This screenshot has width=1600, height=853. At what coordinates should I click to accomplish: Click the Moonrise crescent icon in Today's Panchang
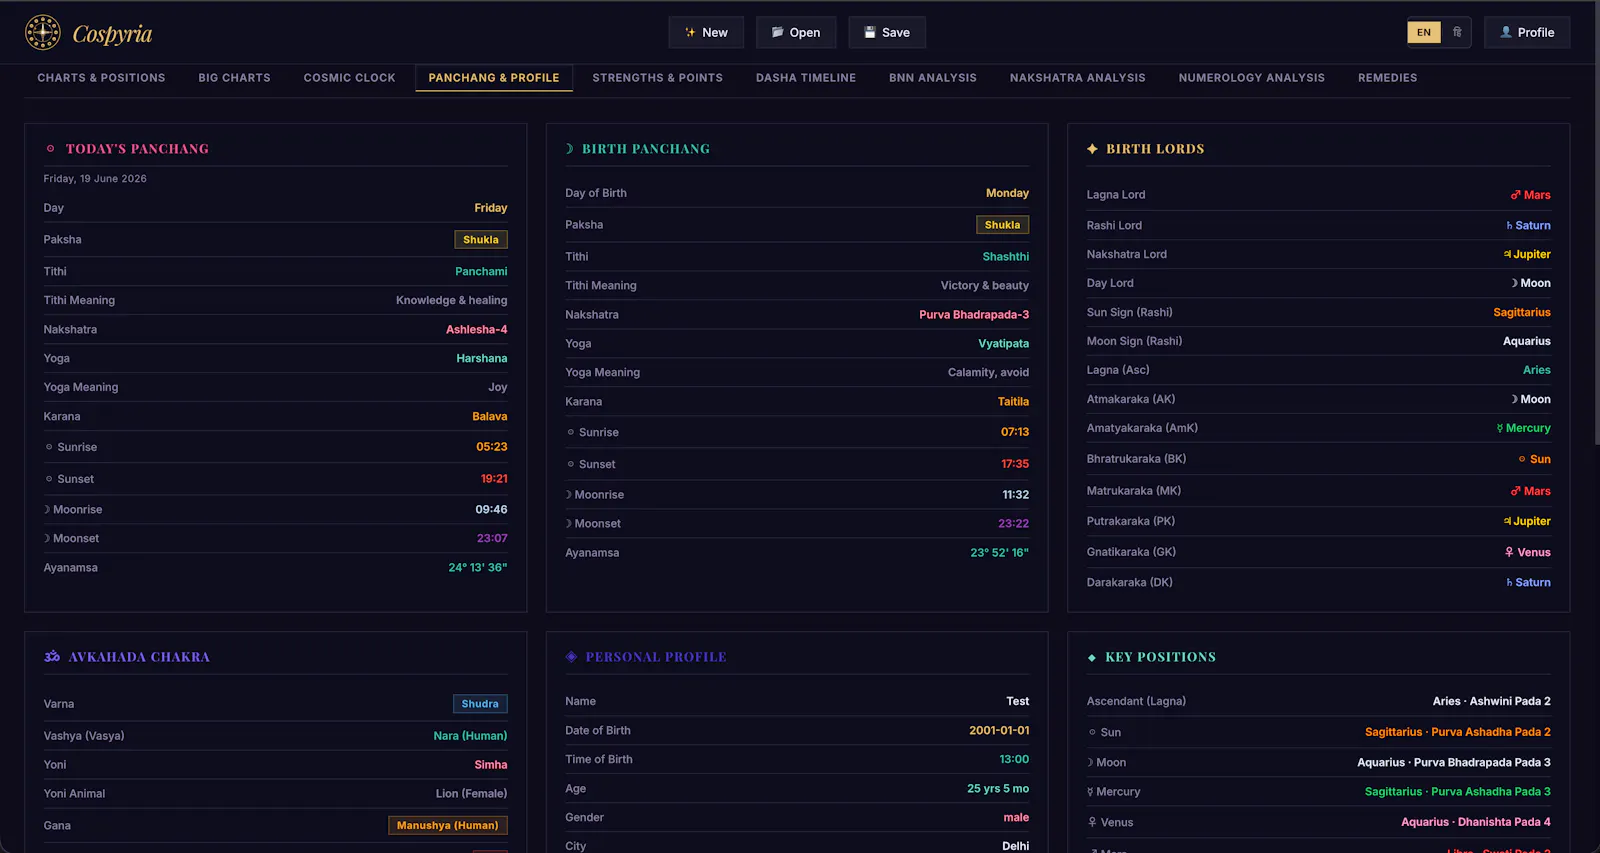47,510
